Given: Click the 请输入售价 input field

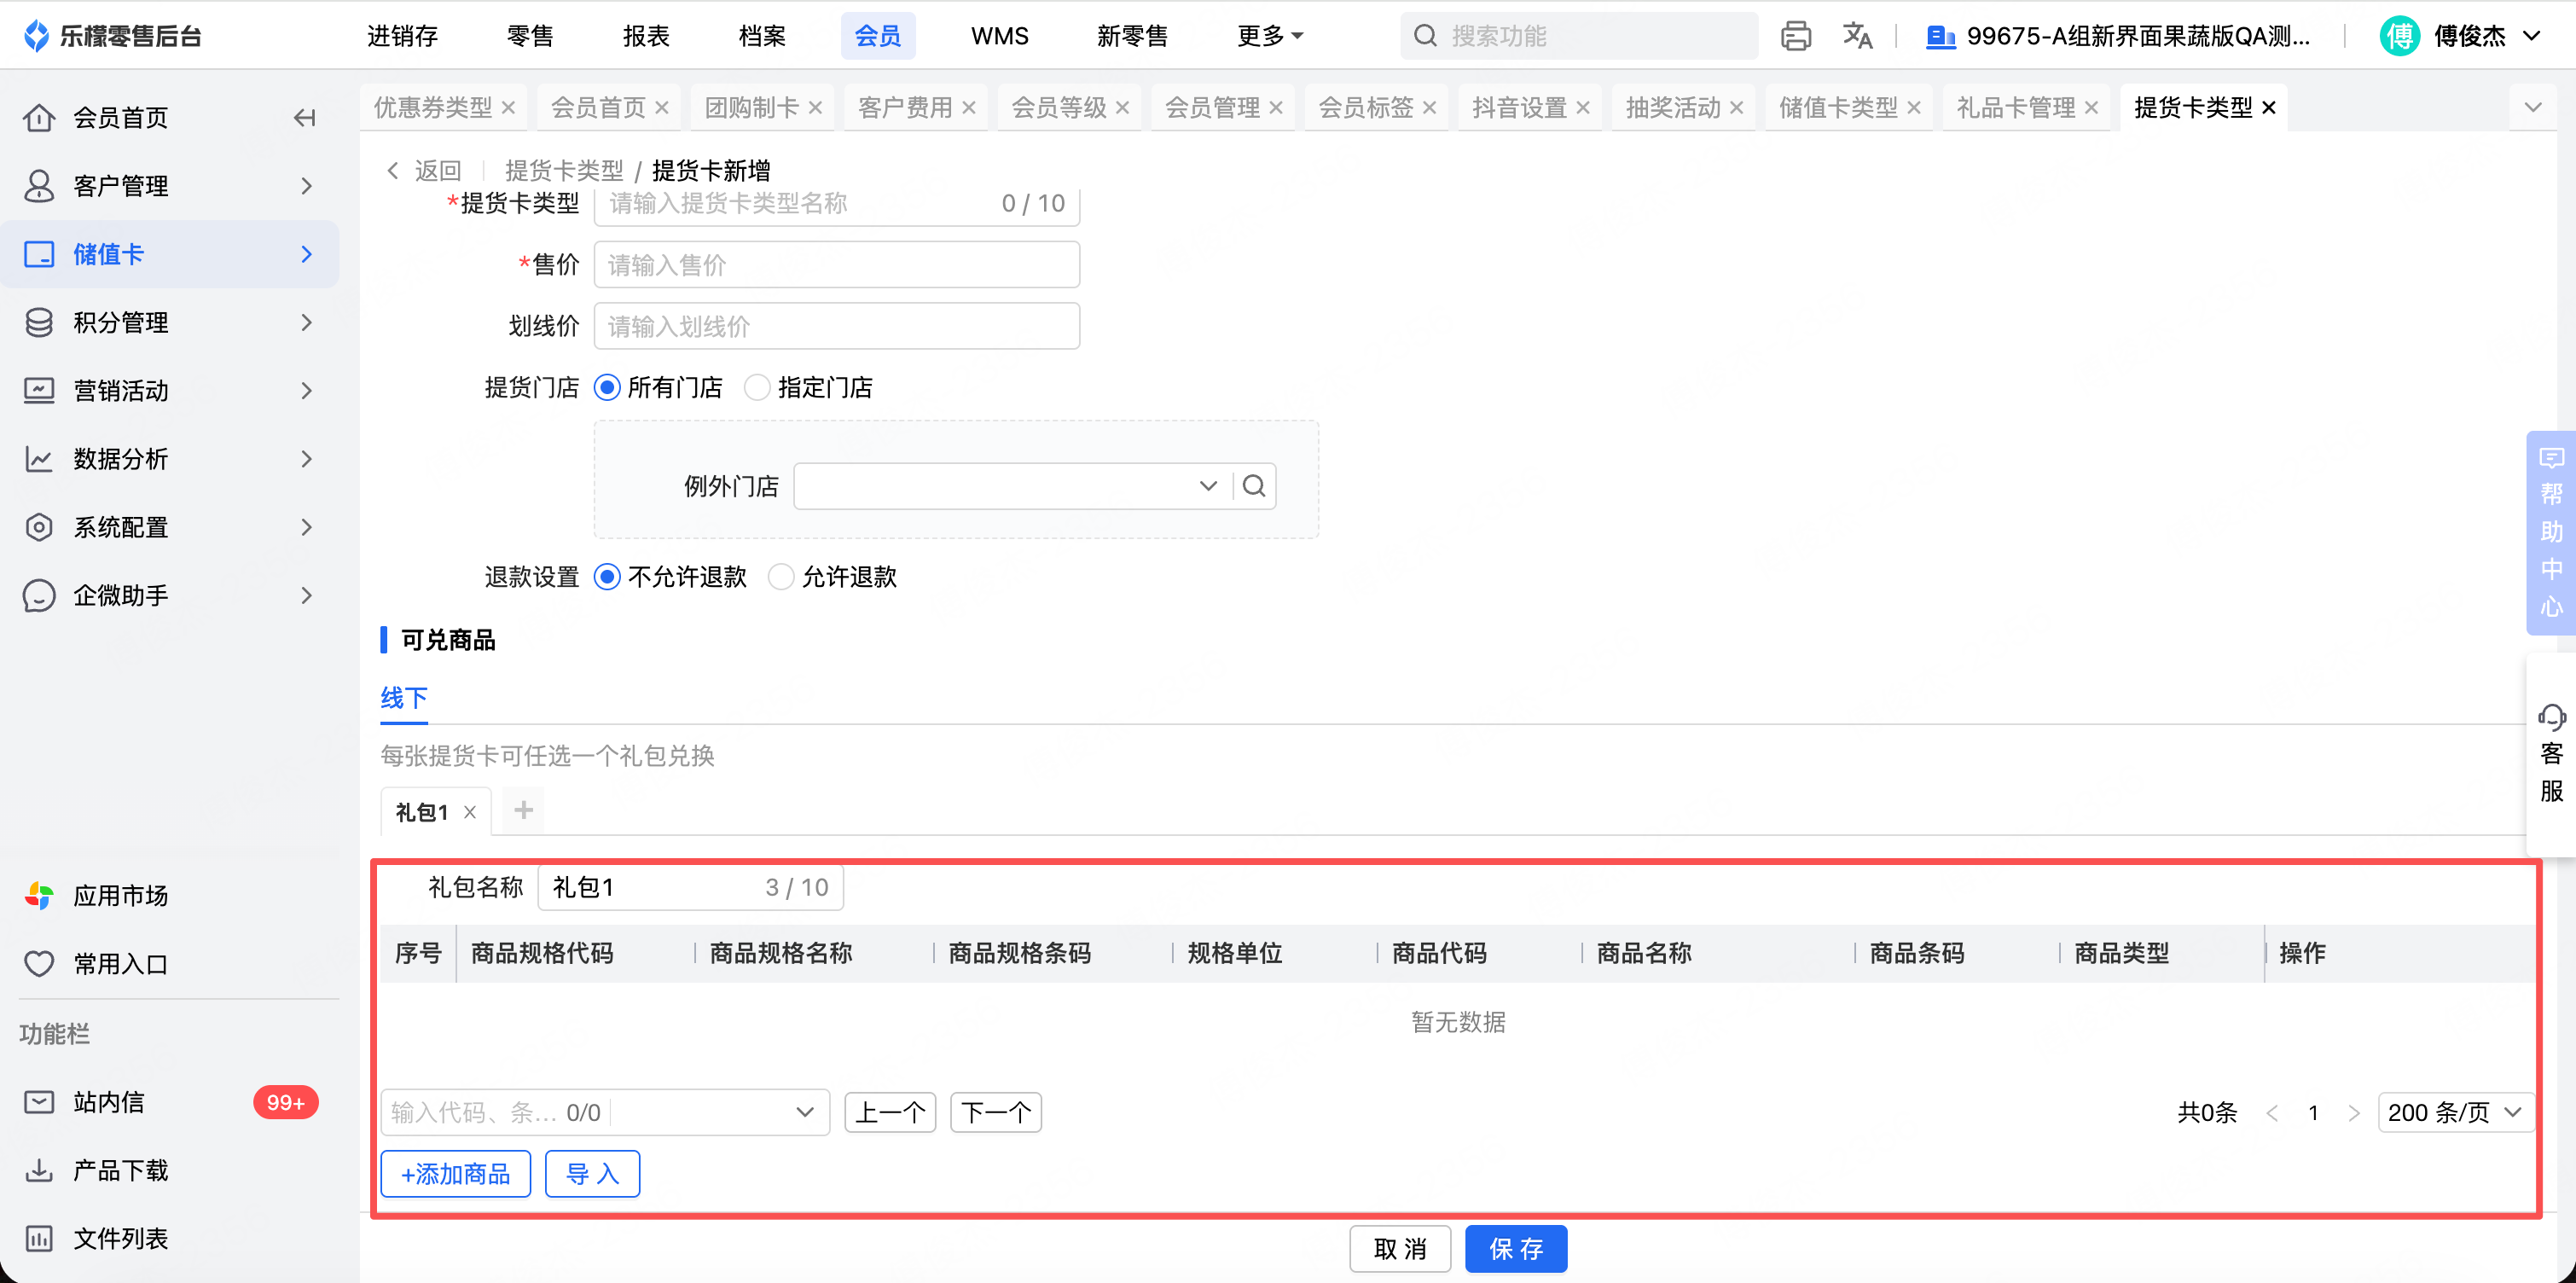Looking at the screenshot, I should point(836,265).
